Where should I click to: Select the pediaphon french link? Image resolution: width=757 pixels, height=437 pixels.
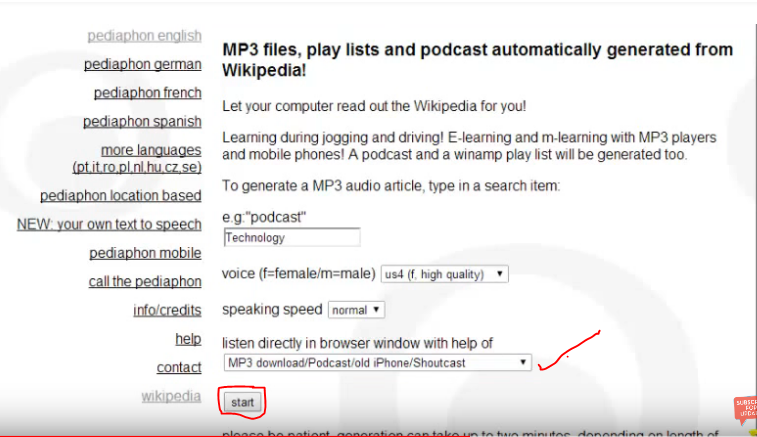[147, 93]
